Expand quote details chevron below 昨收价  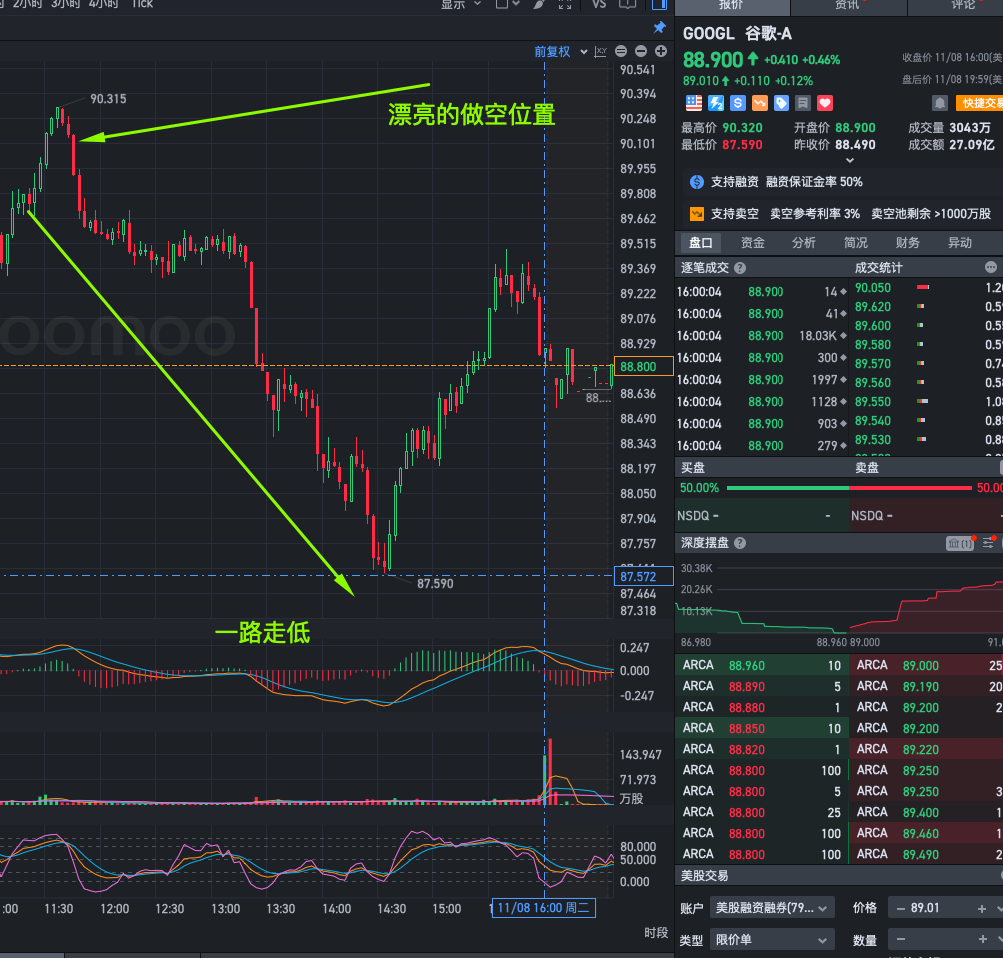pos(849,161)
